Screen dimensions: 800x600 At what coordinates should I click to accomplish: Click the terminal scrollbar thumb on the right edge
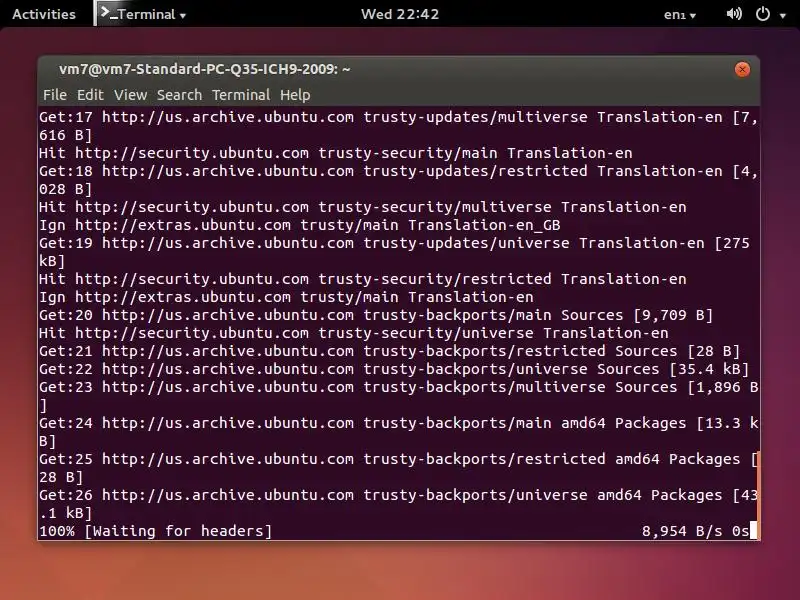coord(758,495)
